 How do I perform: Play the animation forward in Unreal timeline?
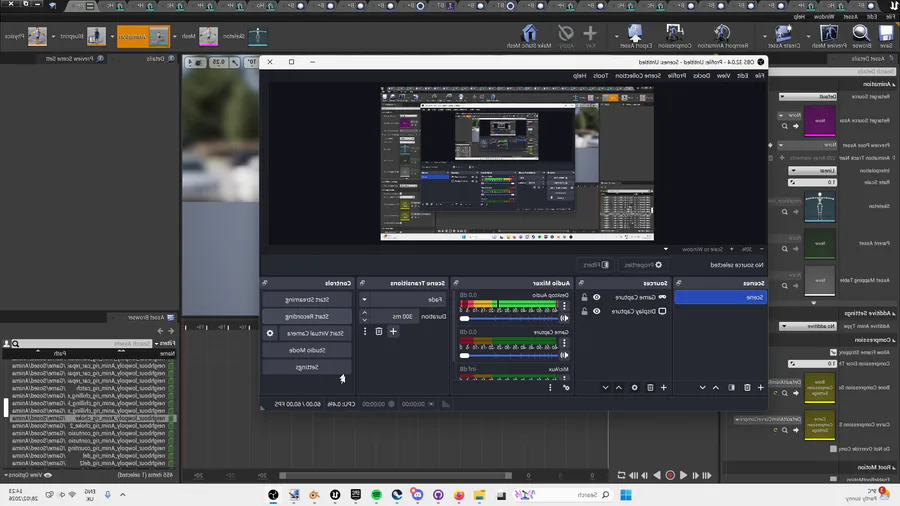click(x=683, y=475)
